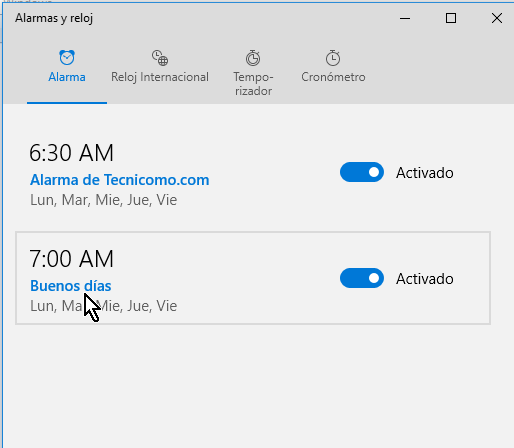Click Activado label next to 6:30 AM alarm
The image size is (514, 448).
(425, 173)
